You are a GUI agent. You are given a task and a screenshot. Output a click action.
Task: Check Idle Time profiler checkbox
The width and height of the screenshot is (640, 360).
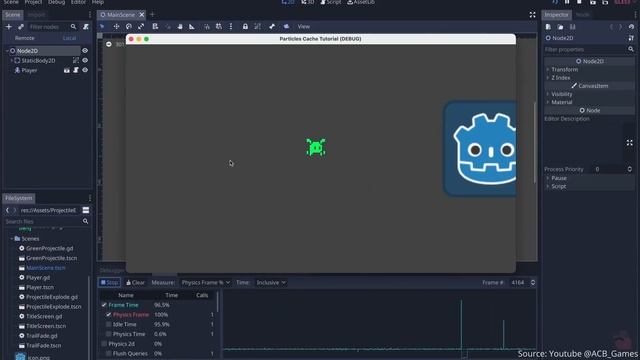pyautogui.click(x=109, y=324)
